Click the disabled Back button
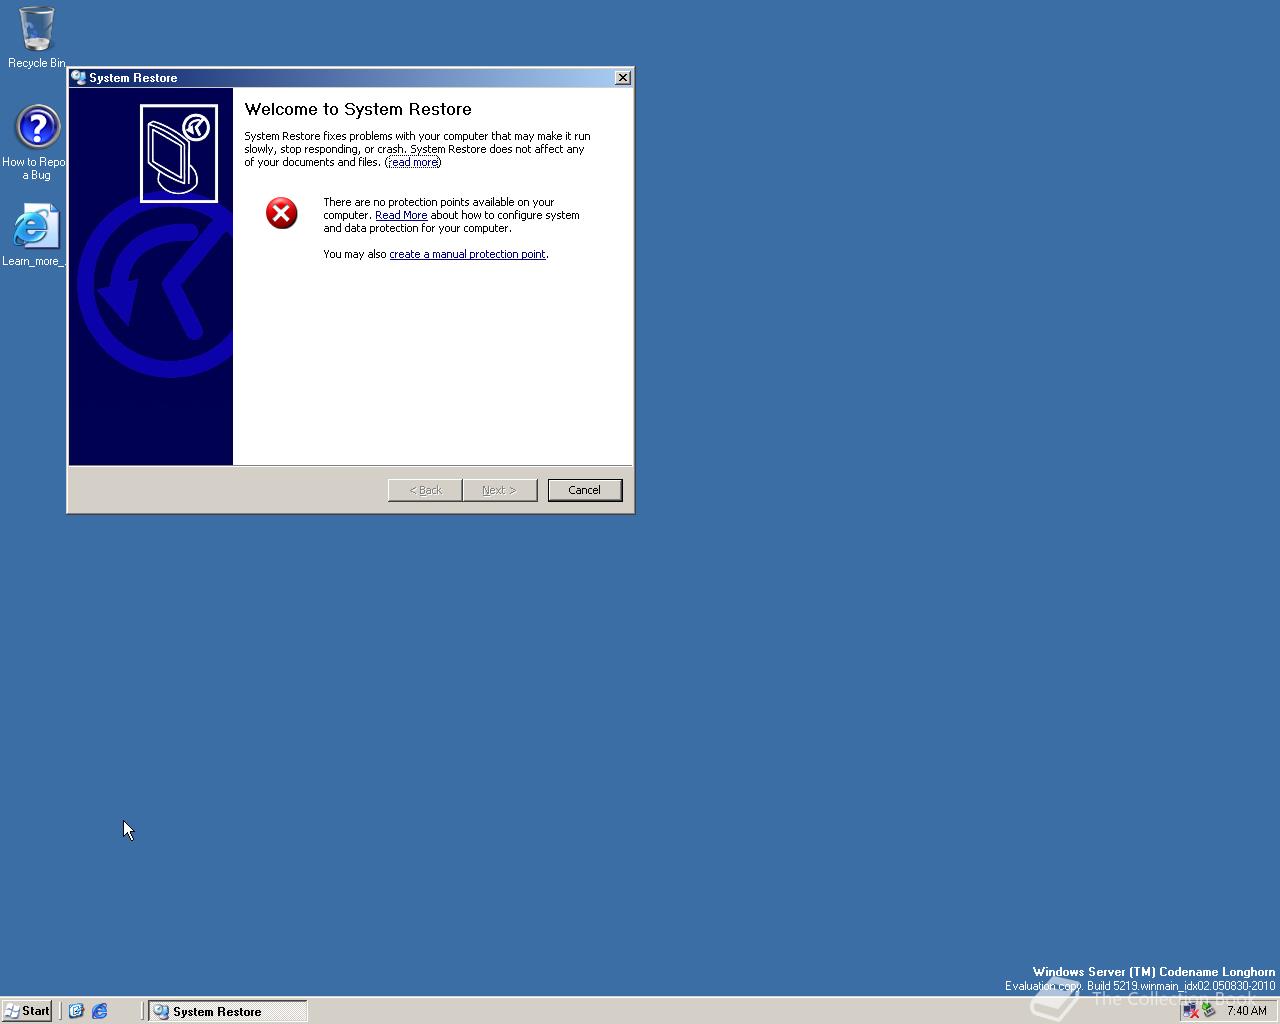 tap(425, 490)
